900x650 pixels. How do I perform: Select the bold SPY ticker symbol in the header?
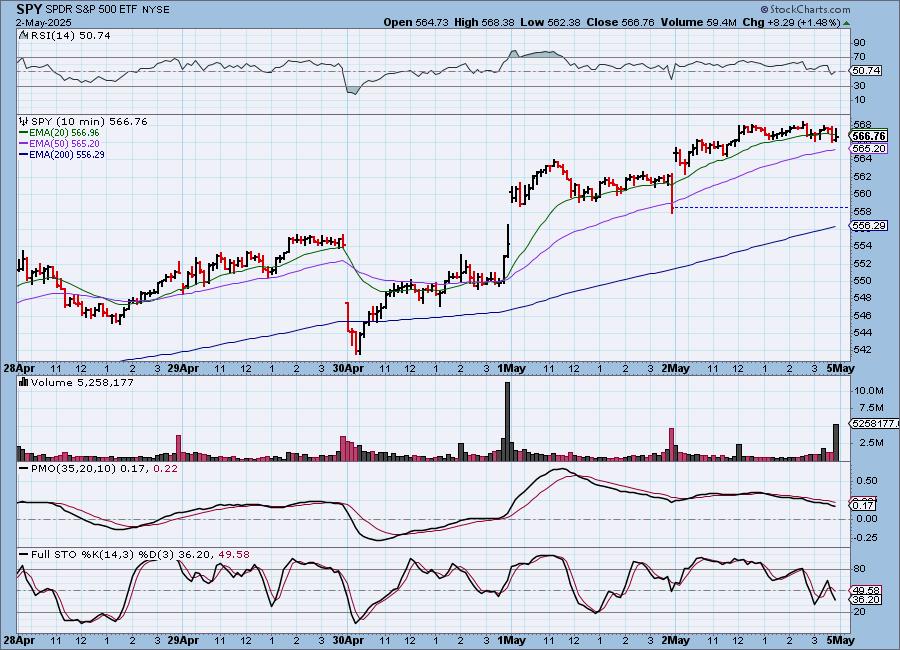[x=28, y=9]
